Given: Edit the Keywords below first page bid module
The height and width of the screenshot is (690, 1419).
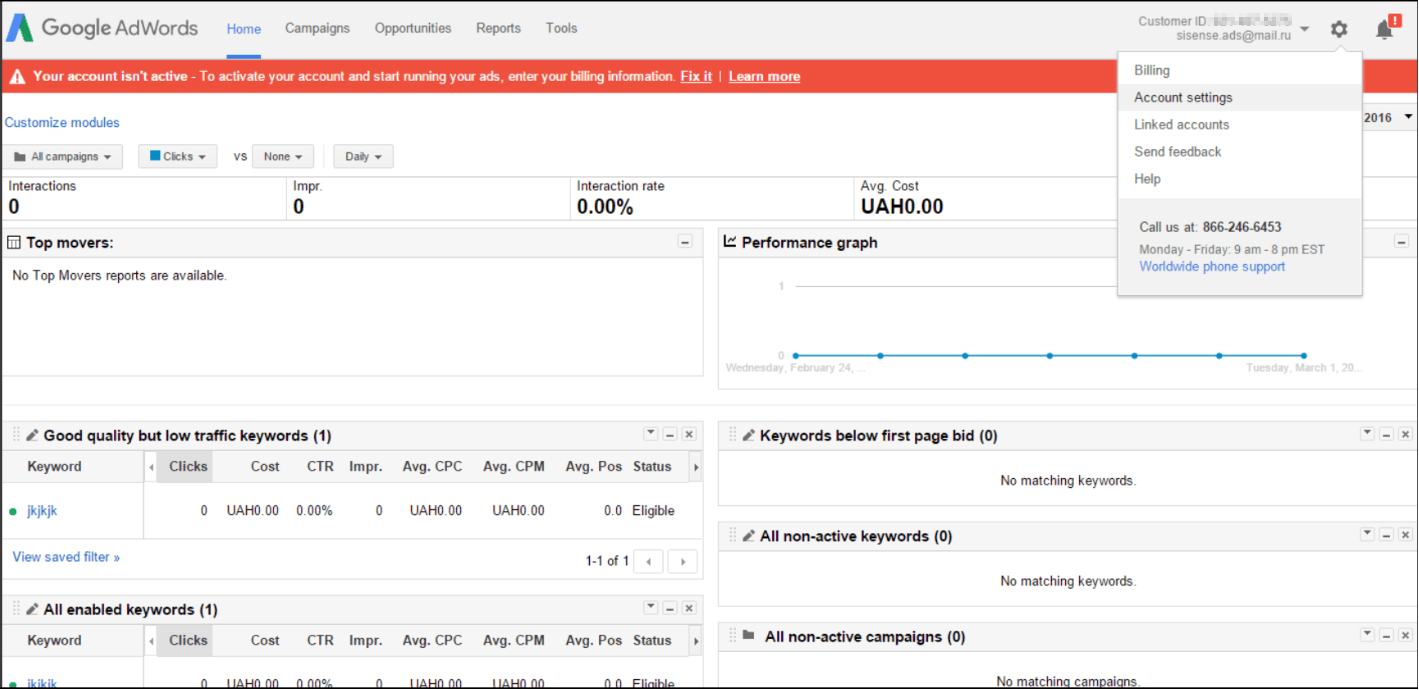Looking at the screenshot, I should tap(748, 435).
